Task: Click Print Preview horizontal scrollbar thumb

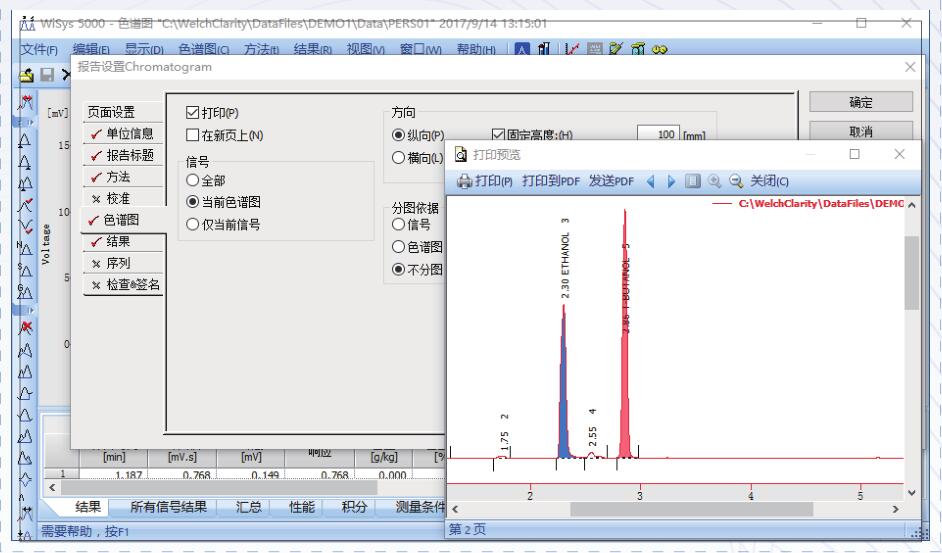Action: tap(691, 509)
